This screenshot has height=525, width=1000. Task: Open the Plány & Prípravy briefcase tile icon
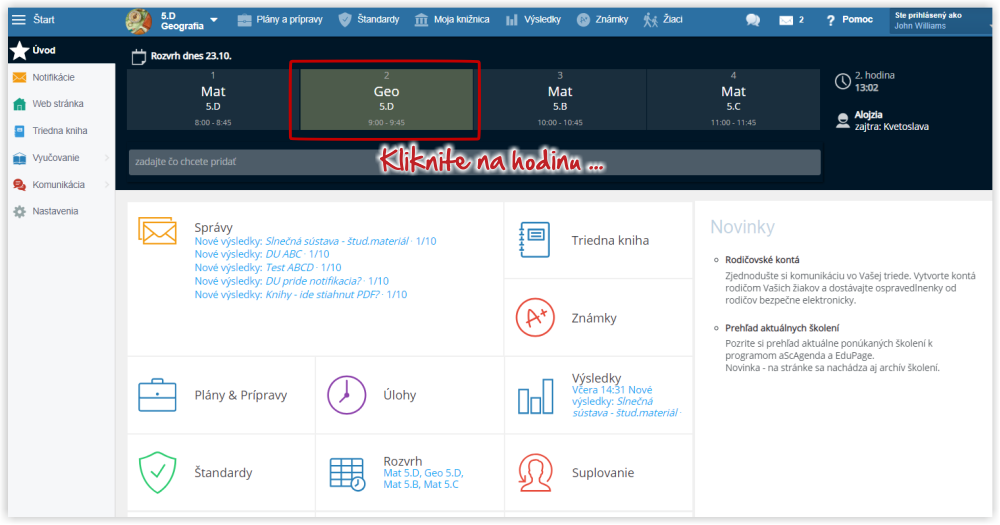(x=157, y=395)
